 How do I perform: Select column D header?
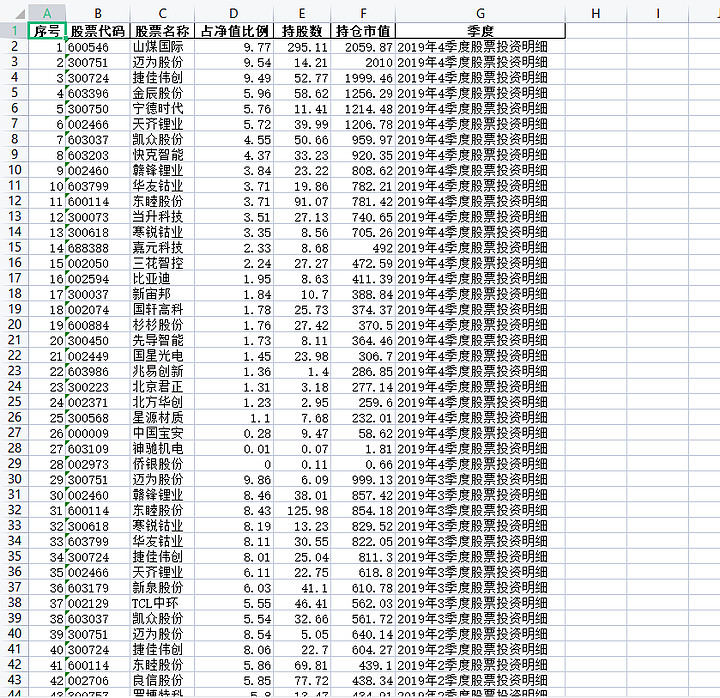click(x=234, y=14)
